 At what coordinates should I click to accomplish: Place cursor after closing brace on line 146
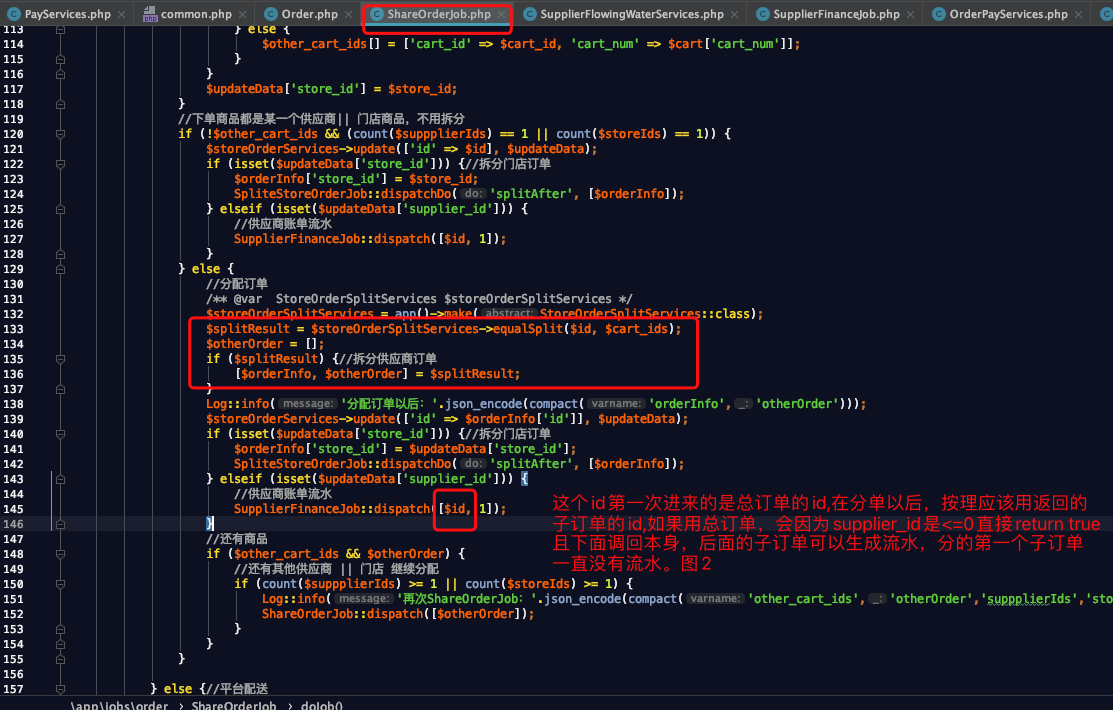(214, 524)
